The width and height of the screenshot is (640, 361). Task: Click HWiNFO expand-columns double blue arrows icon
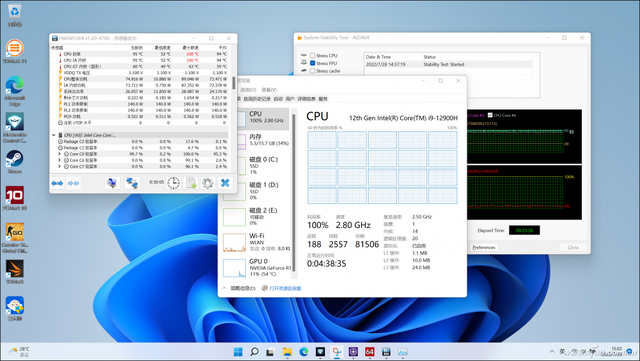point(57,183)
